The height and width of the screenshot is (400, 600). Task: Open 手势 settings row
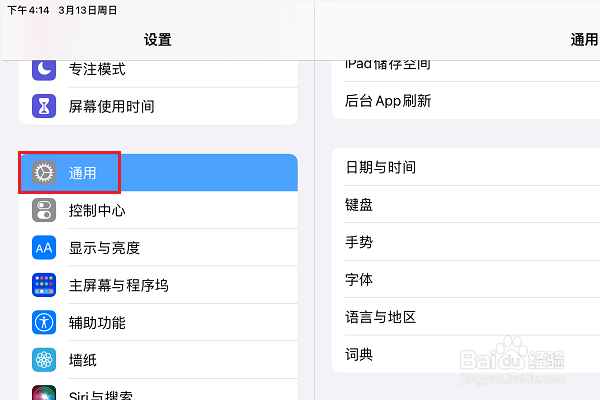point(466,242)
